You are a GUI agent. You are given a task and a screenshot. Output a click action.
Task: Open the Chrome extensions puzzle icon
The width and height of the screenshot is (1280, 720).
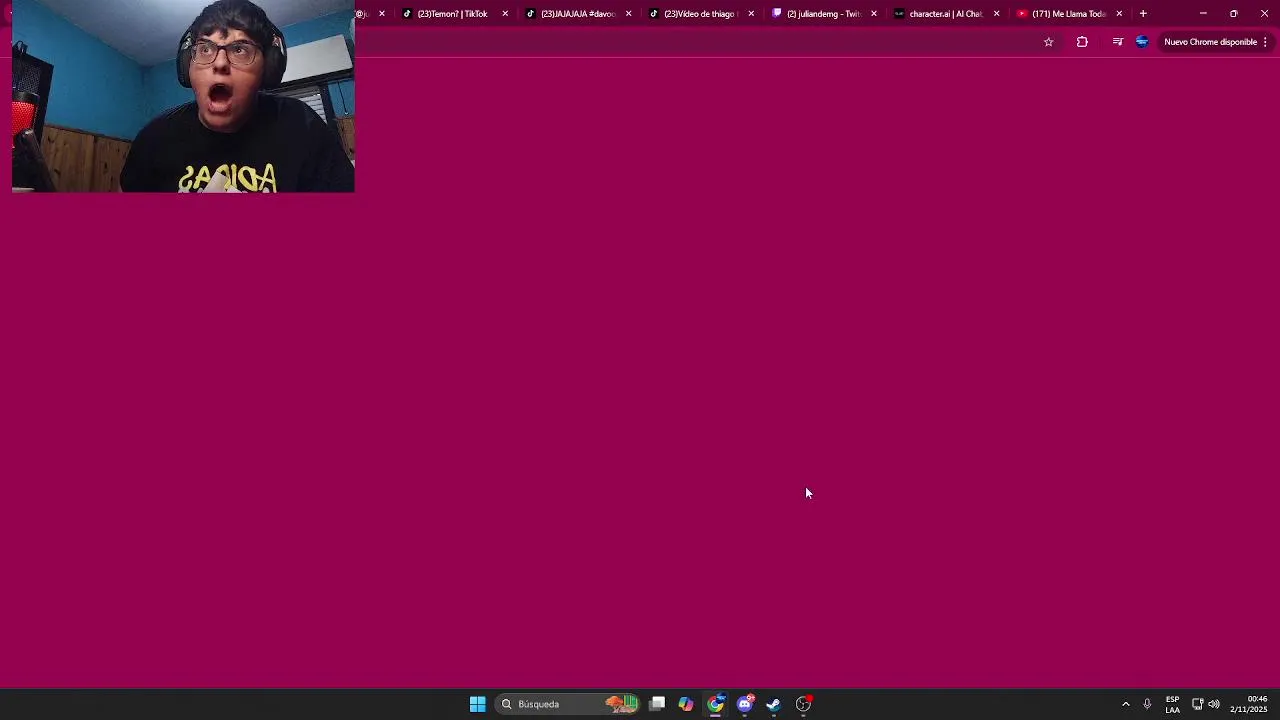point(1082,42)
